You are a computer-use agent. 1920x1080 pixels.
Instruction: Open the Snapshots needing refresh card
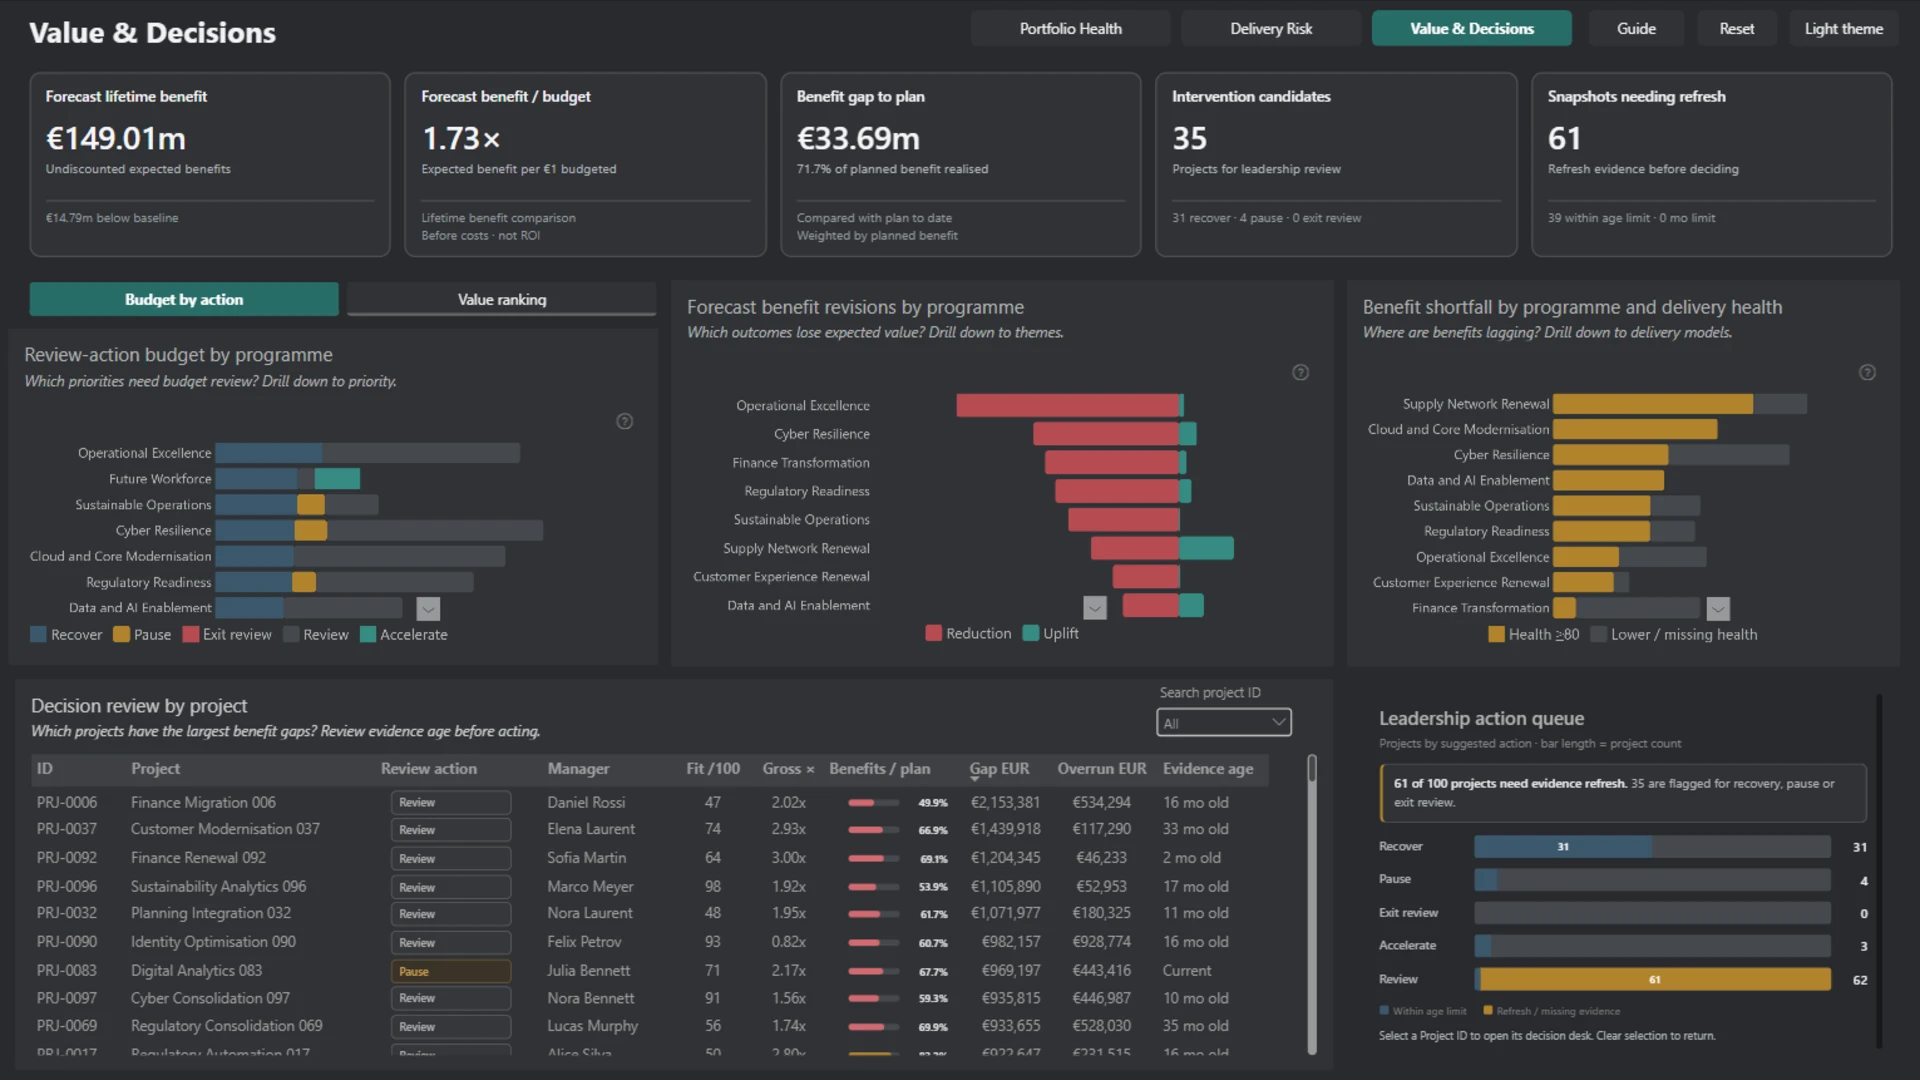[x=1711, y=164]
